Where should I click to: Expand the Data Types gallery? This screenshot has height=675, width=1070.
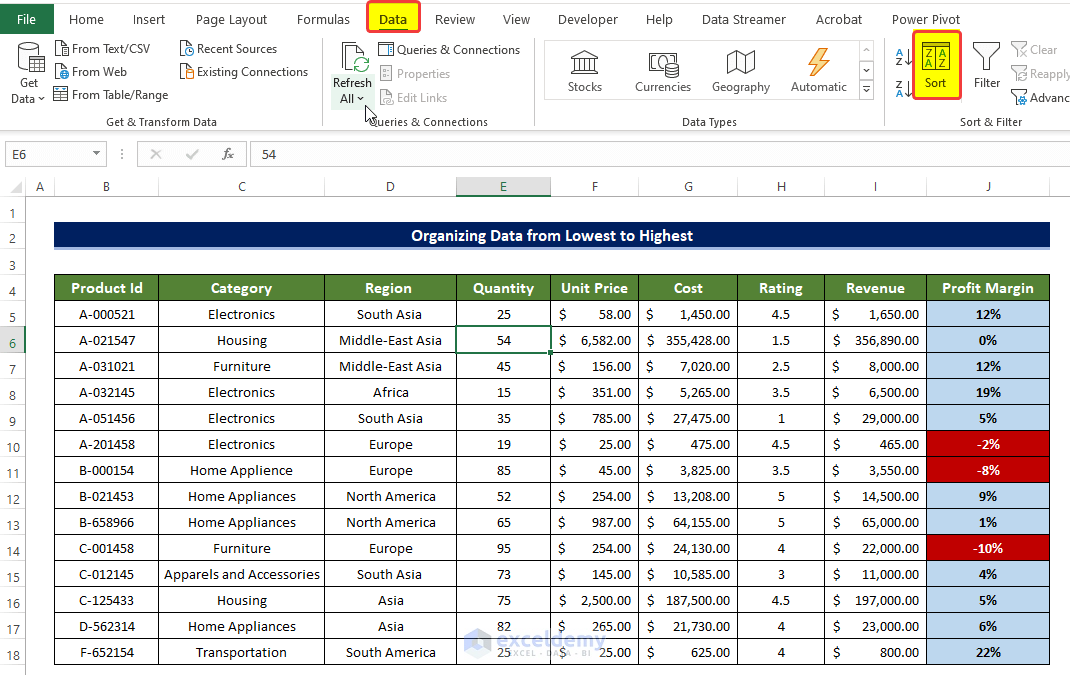[x=866, y=92]
